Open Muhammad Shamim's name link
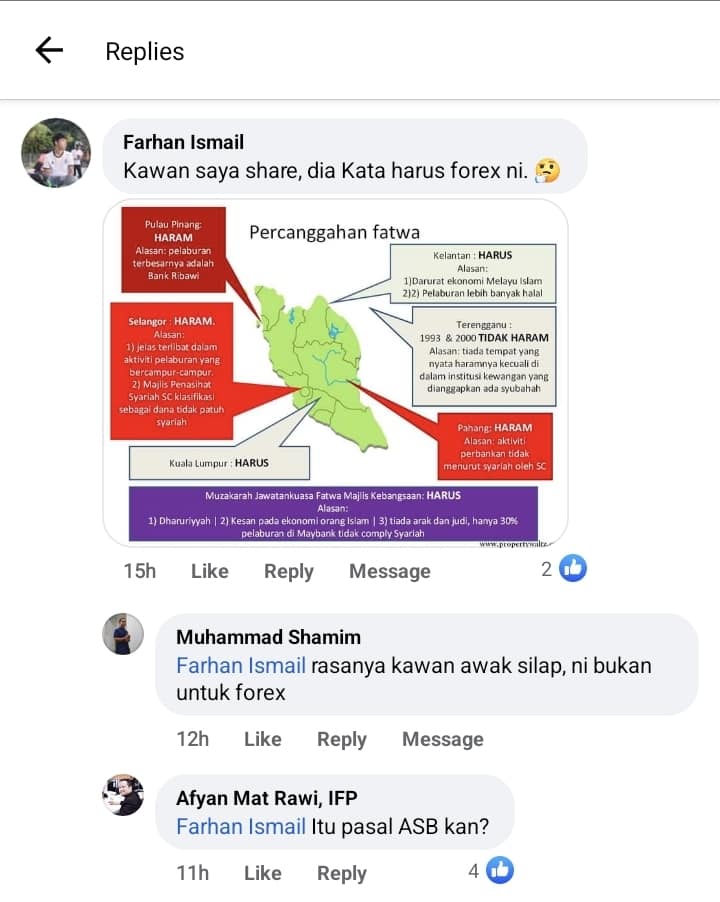Screen dimensions: 720x902 click(269, 637)
